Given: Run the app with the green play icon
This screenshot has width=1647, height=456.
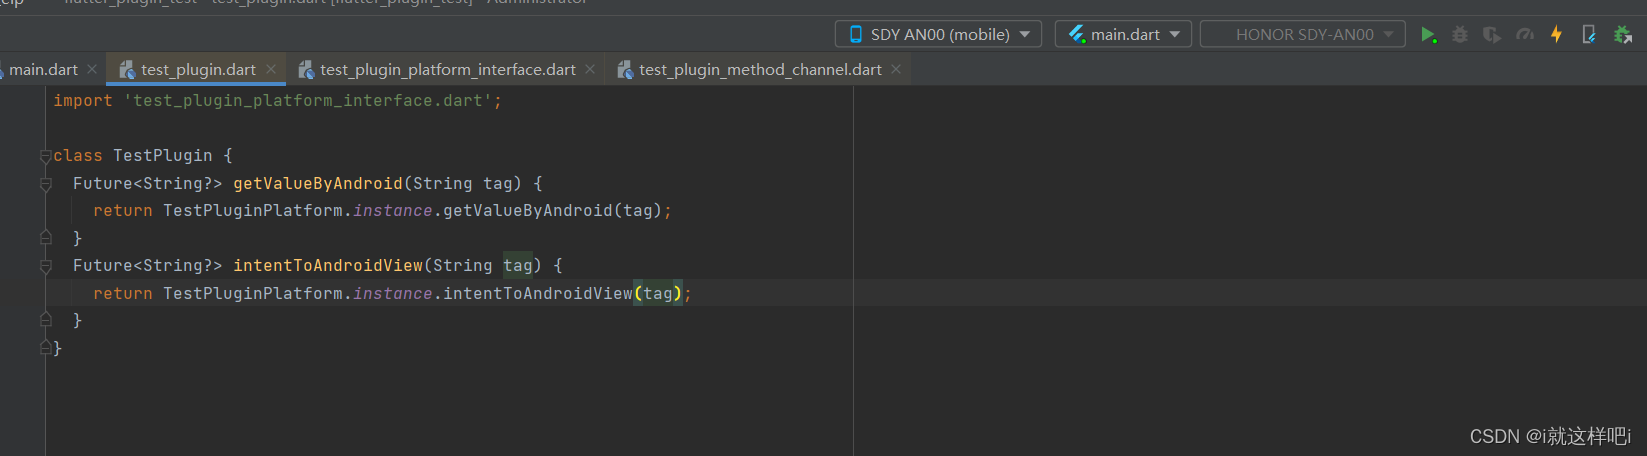Looking at the screenshot, I should click(1428, 35).
